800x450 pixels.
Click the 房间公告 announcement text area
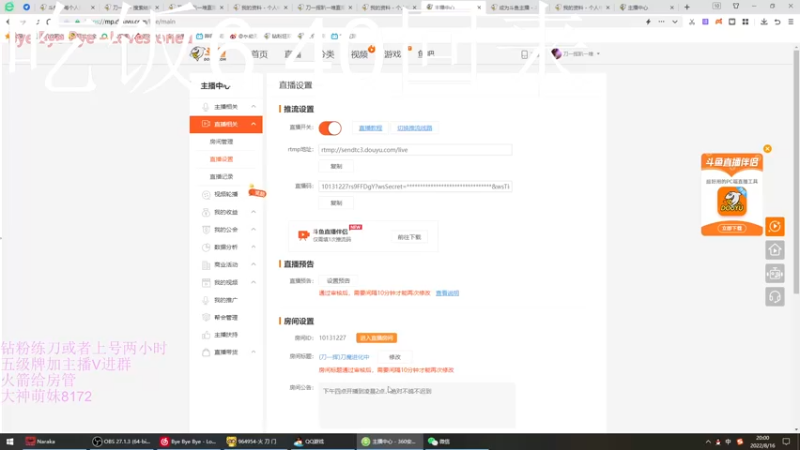pos(417,405)
